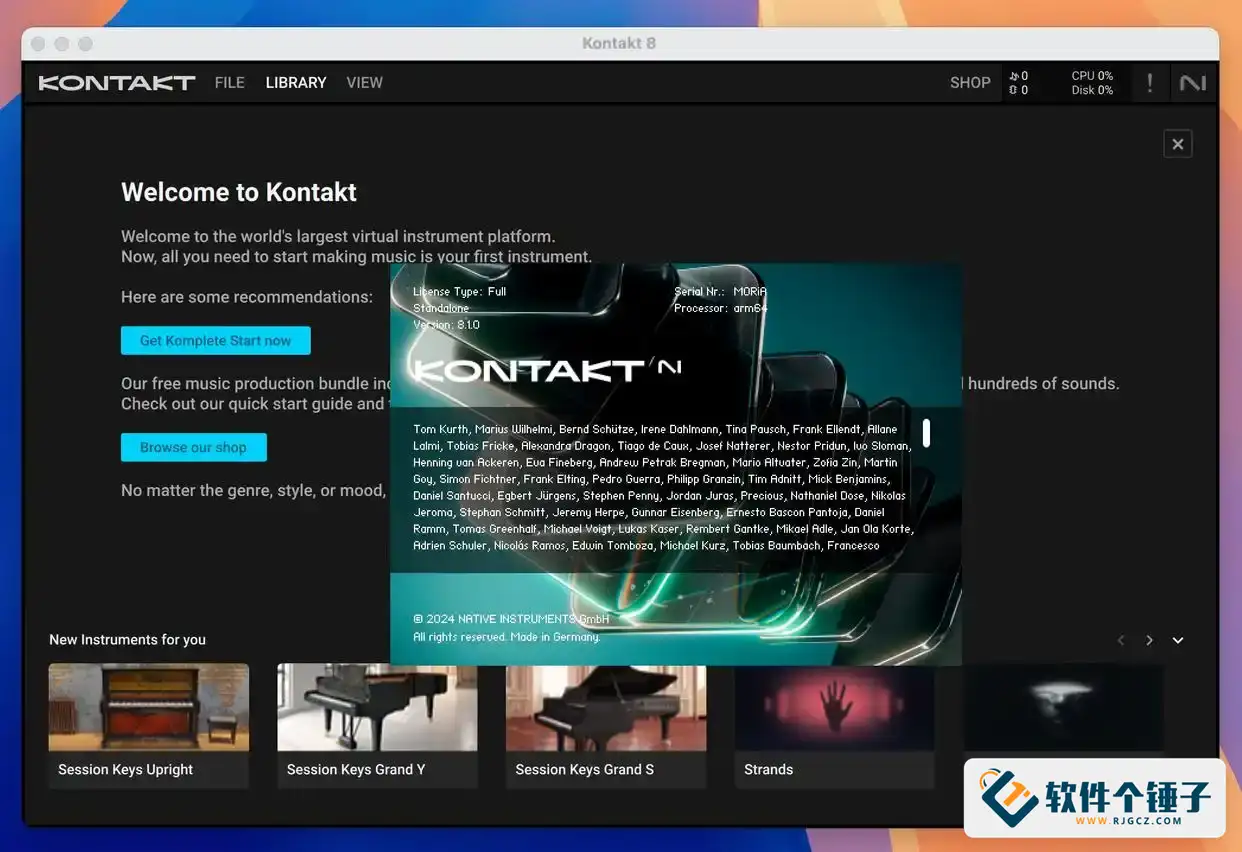Screen dimensions: 1242x852
Task: Click the large KONTAKT logo in the about box
Action: [x=547, y=370]
